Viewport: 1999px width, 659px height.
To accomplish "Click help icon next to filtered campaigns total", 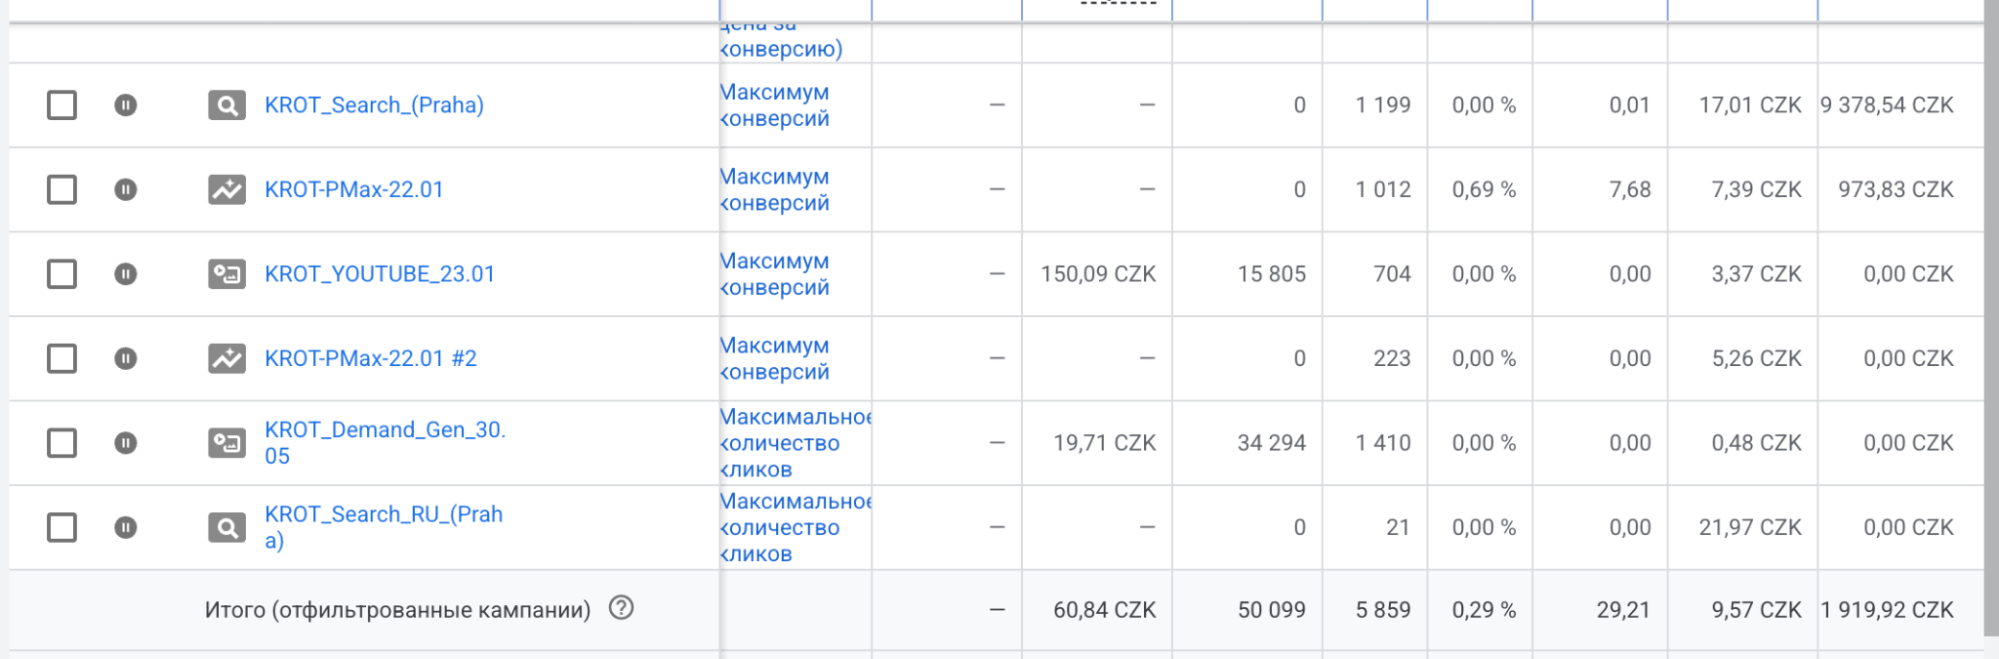I will (621, 608).
